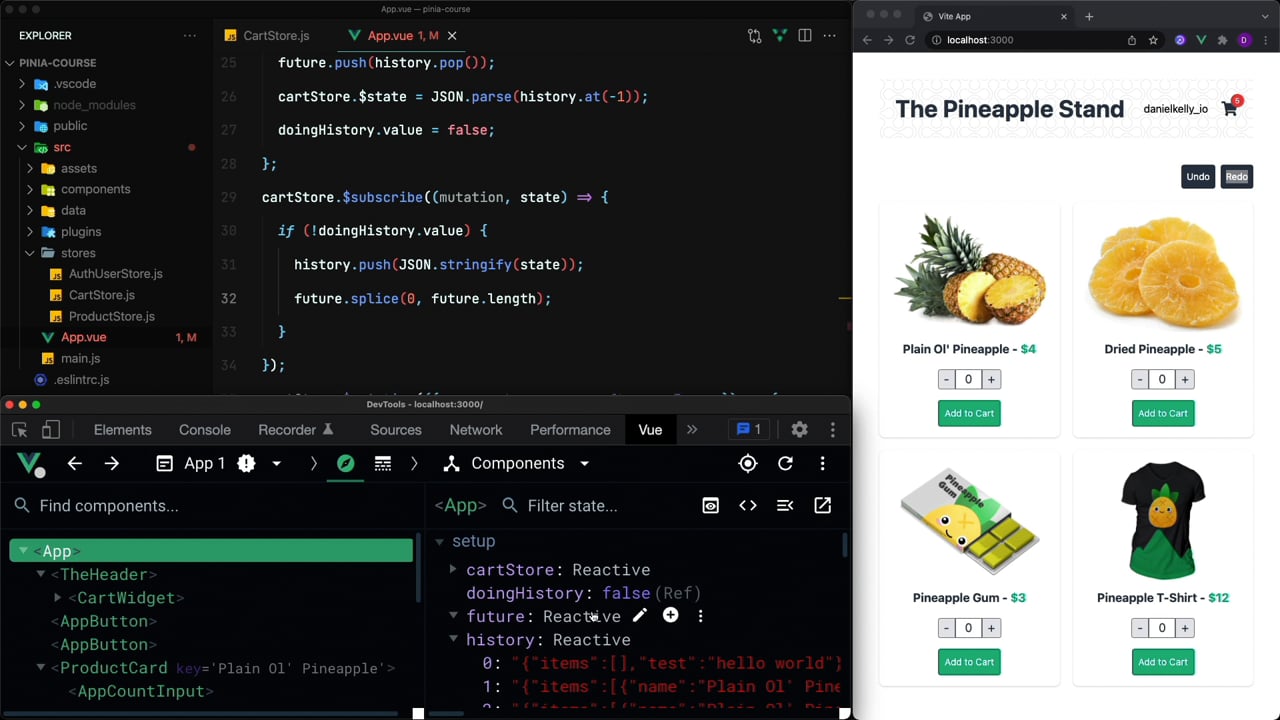The width and height of the screenshot is (1280, 720).
Task: Click the scroll to component eye icon
Action: click(x=711, y=506)
